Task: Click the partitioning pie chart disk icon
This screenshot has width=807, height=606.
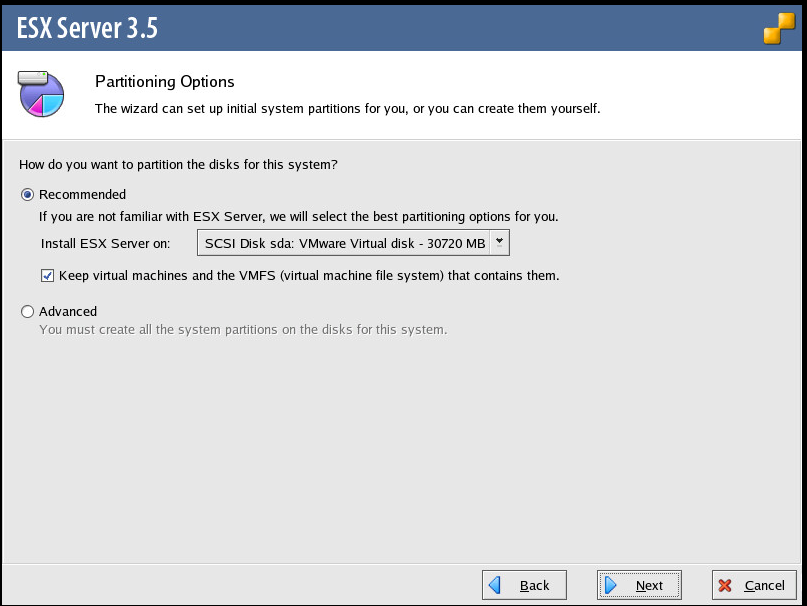Action: (x=41, y=94)
